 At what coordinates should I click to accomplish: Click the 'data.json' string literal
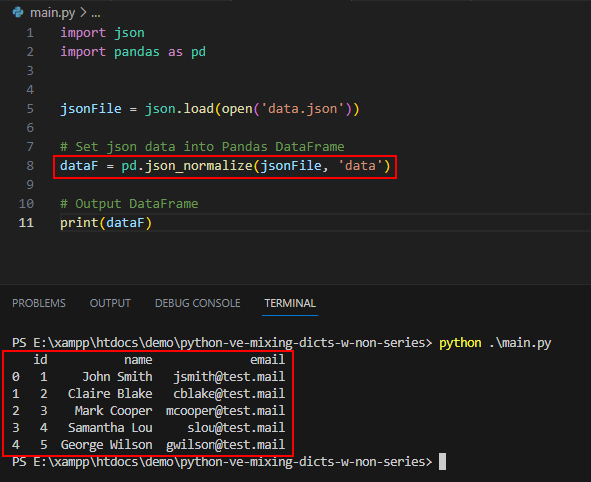click(x=303, y=109)
